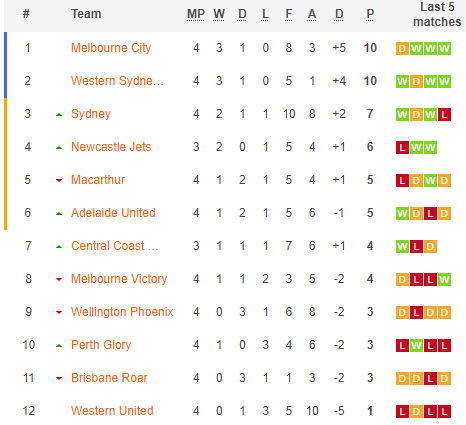Open the Perth Glory team page

(101, 345)
